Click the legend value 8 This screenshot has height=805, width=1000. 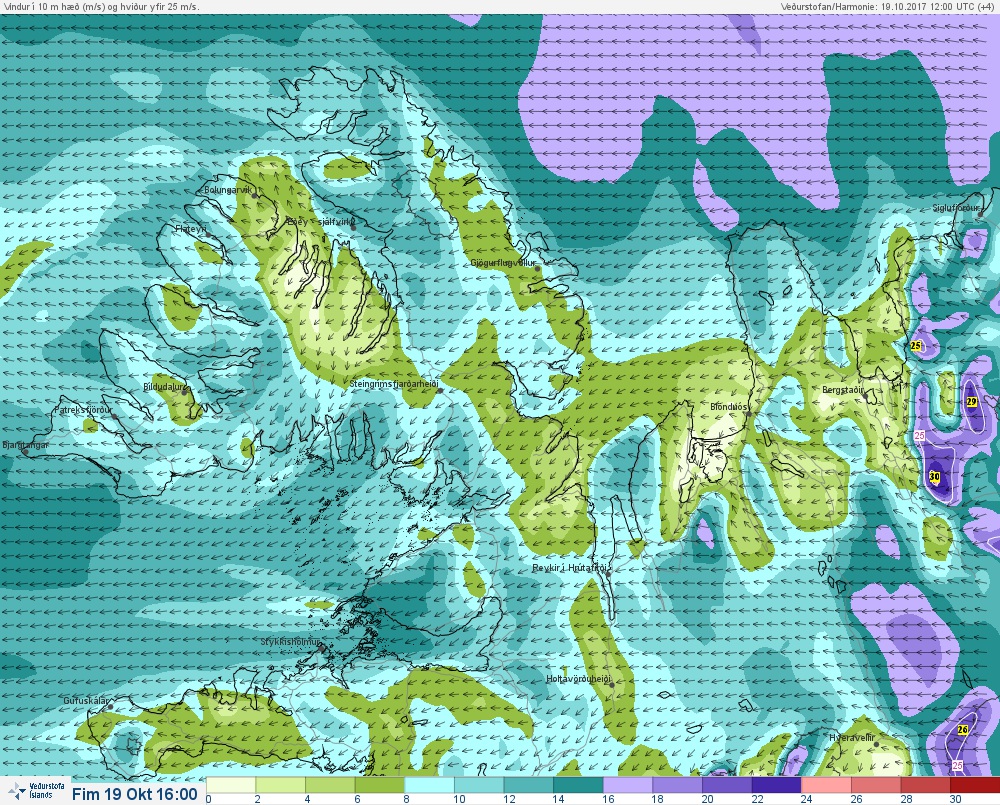(x=407, y=799)
